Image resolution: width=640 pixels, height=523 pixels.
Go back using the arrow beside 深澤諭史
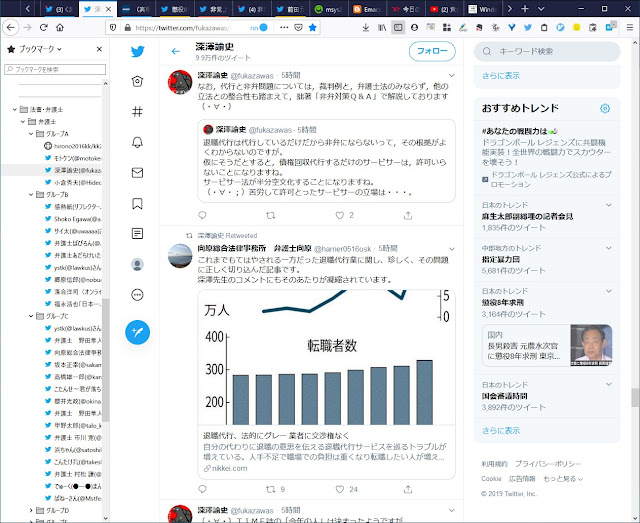click(176, 51)
